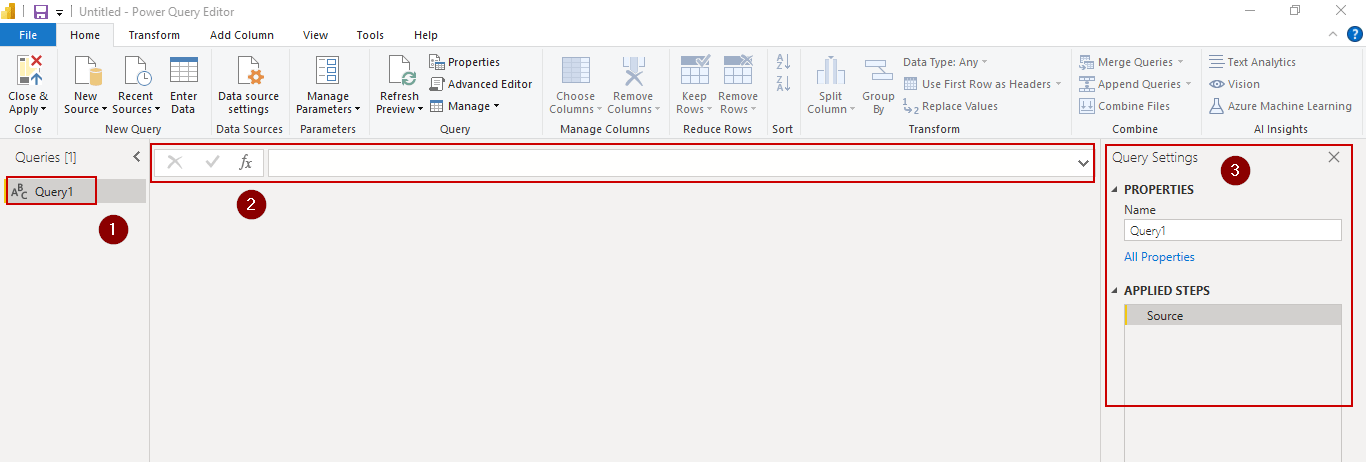This screenshot has height=462, width=1366.
Task: Switch to the View tab
Action: click(x=315, y=35)
